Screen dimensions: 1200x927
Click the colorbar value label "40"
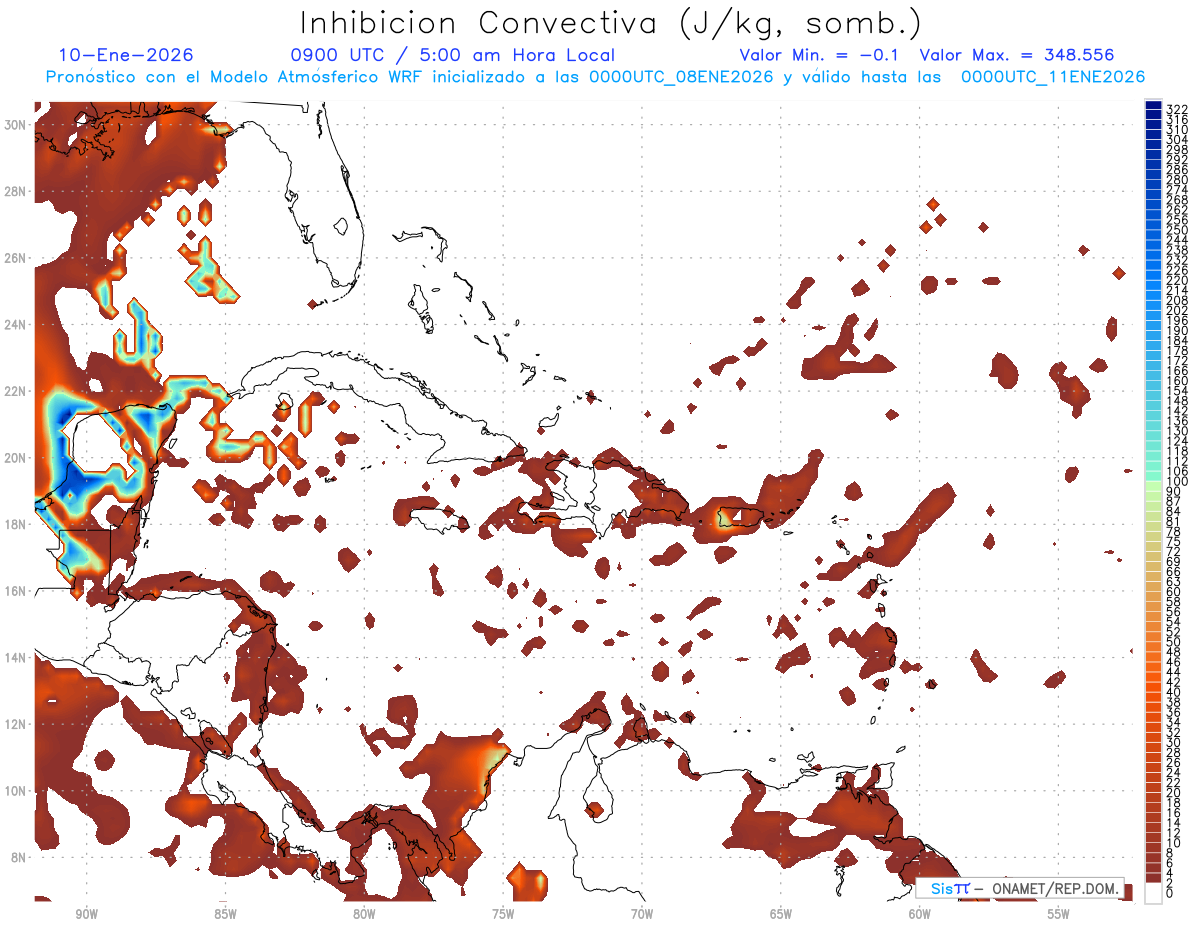click(x=1174, y=692)
